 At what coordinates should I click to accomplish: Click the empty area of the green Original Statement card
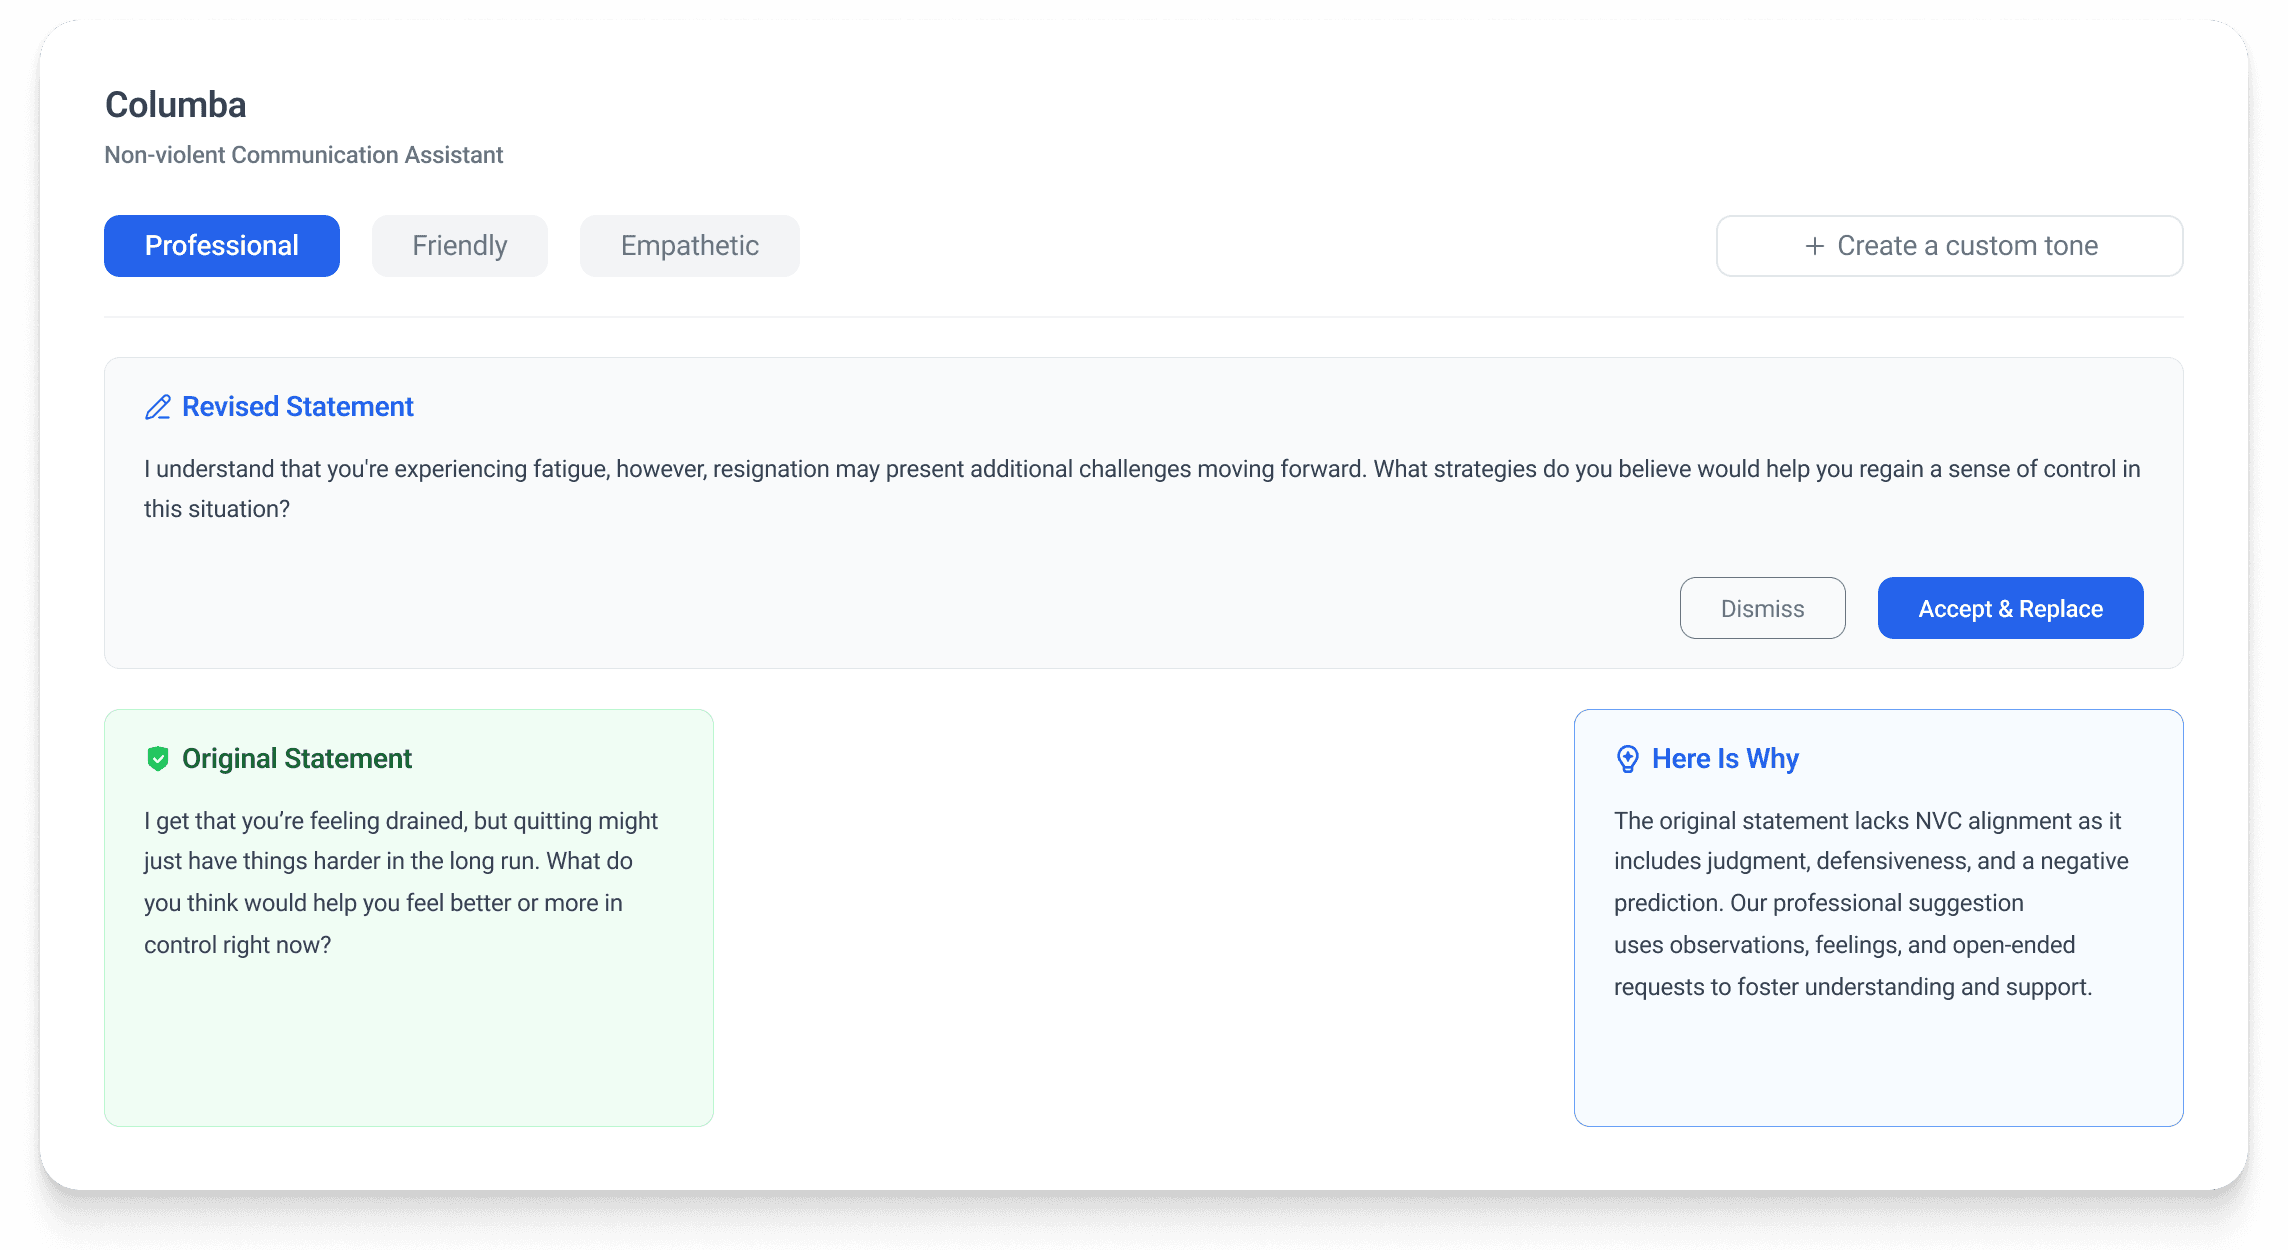pyautogui.click(x=408, y=1050)
